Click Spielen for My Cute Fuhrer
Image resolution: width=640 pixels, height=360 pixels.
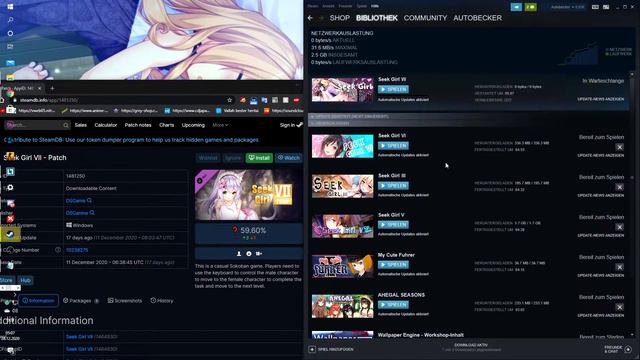(x=393, y=265)
